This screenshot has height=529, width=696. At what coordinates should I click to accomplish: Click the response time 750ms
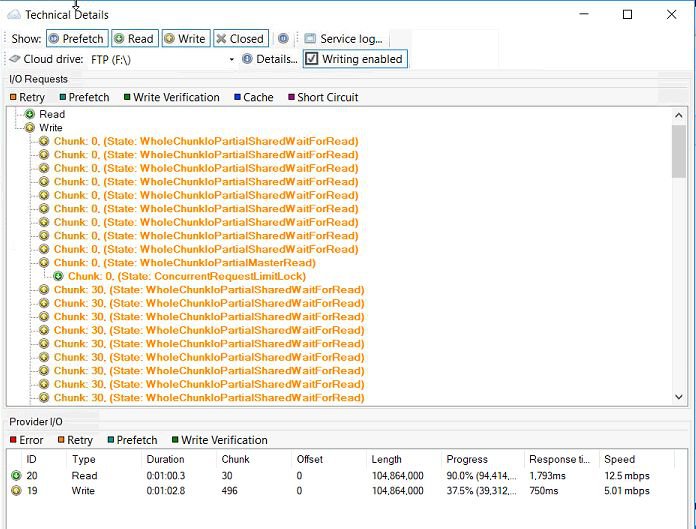(x=543, y=491)
